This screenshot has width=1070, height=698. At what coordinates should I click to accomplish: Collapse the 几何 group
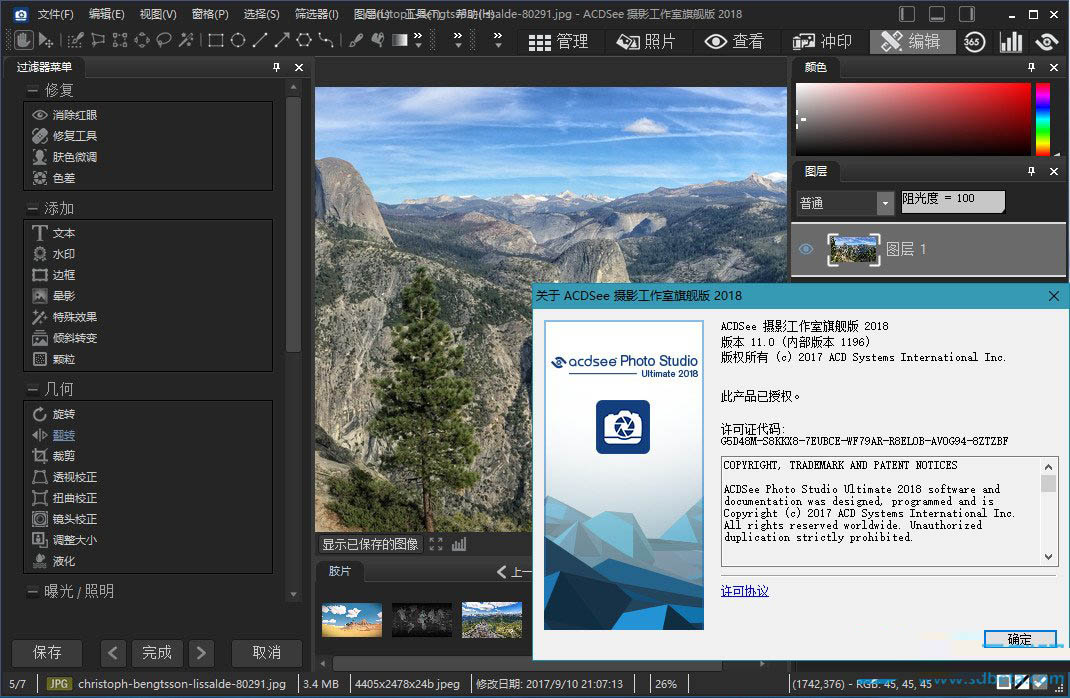(33, 389)
